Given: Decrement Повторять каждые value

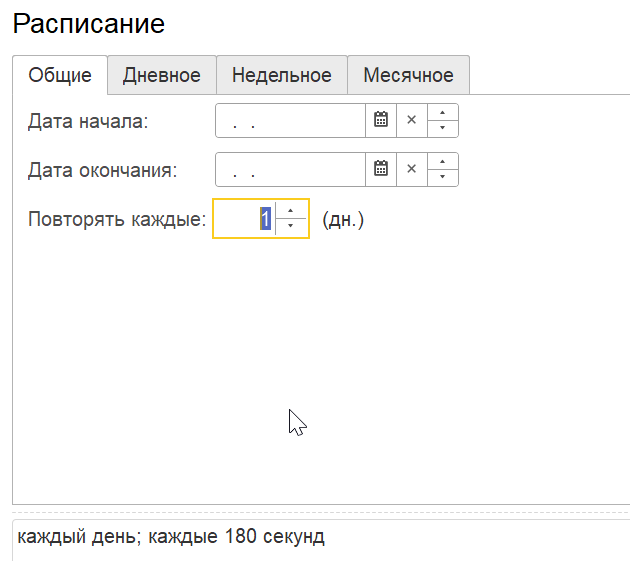Looking at the screenshot, I should [290, 226].
